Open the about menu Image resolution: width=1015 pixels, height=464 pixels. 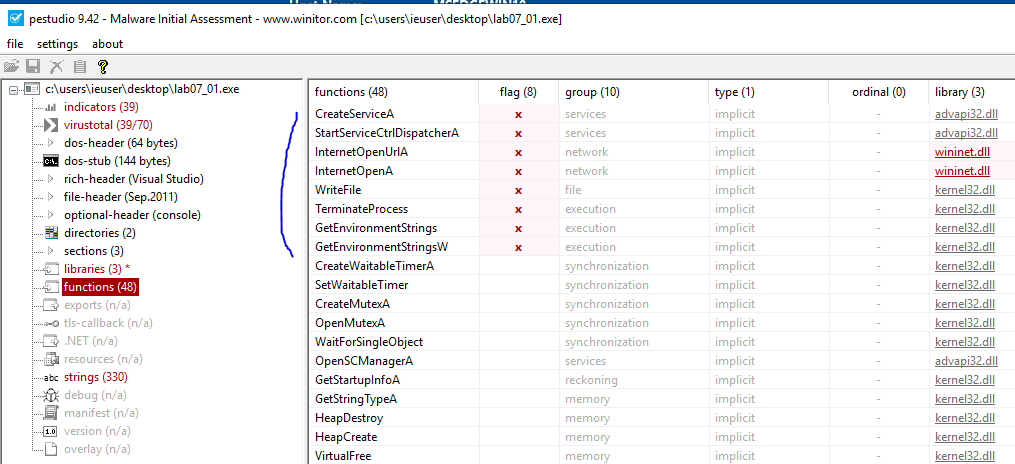click(107, 44)
